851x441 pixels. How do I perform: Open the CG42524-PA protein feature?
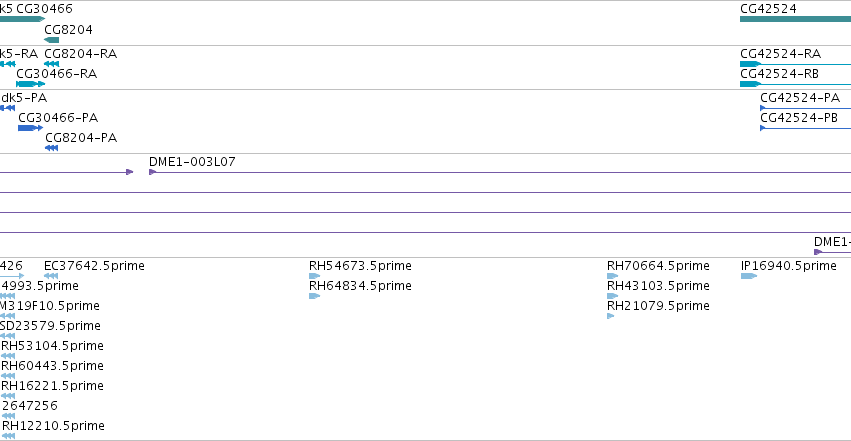805,108
